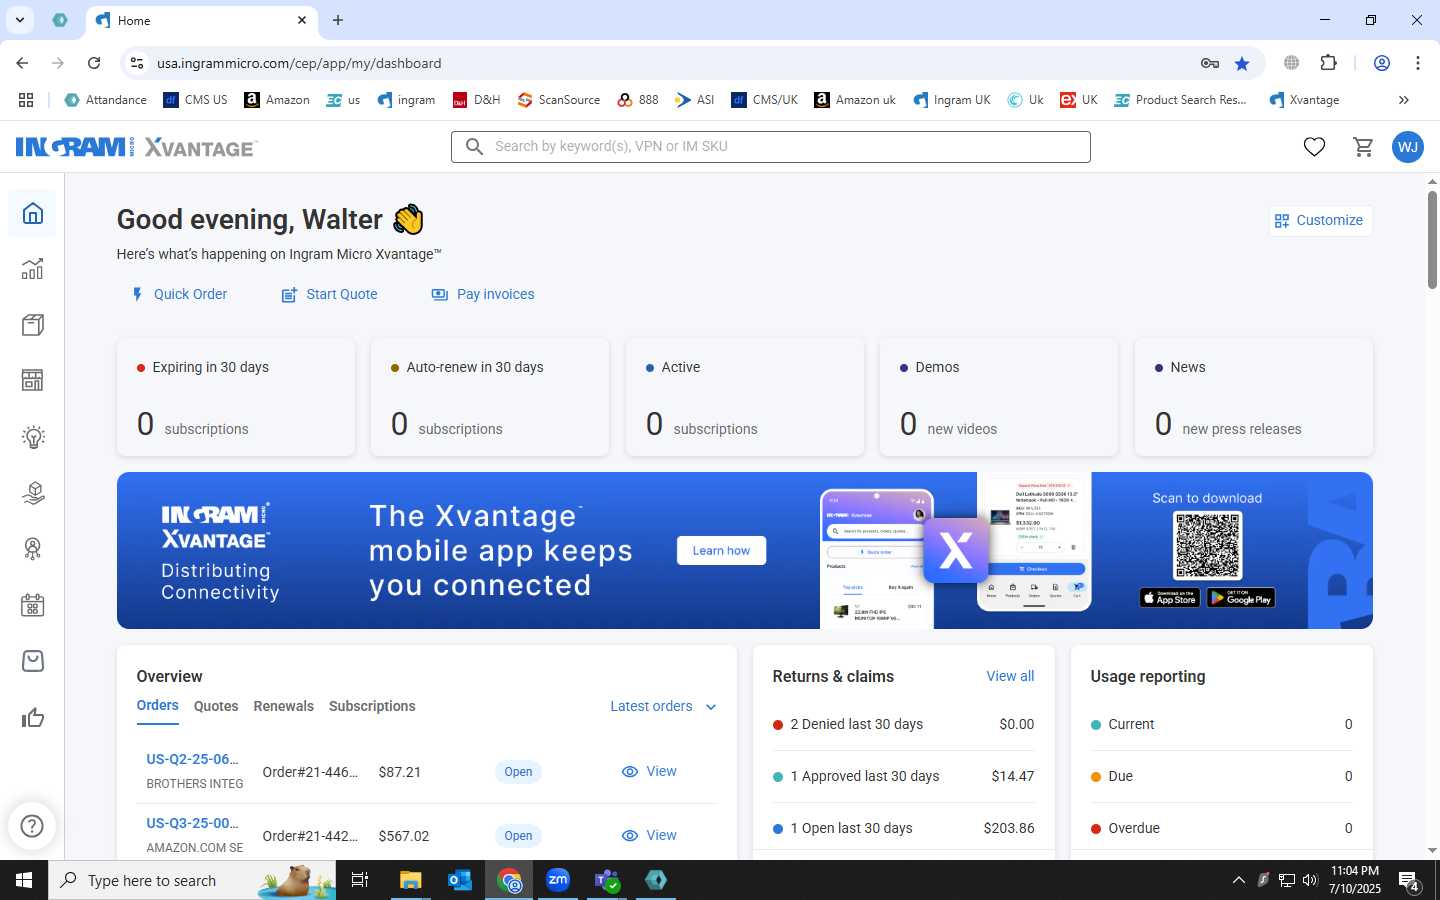Click the Customize button

pos(1320,220)
